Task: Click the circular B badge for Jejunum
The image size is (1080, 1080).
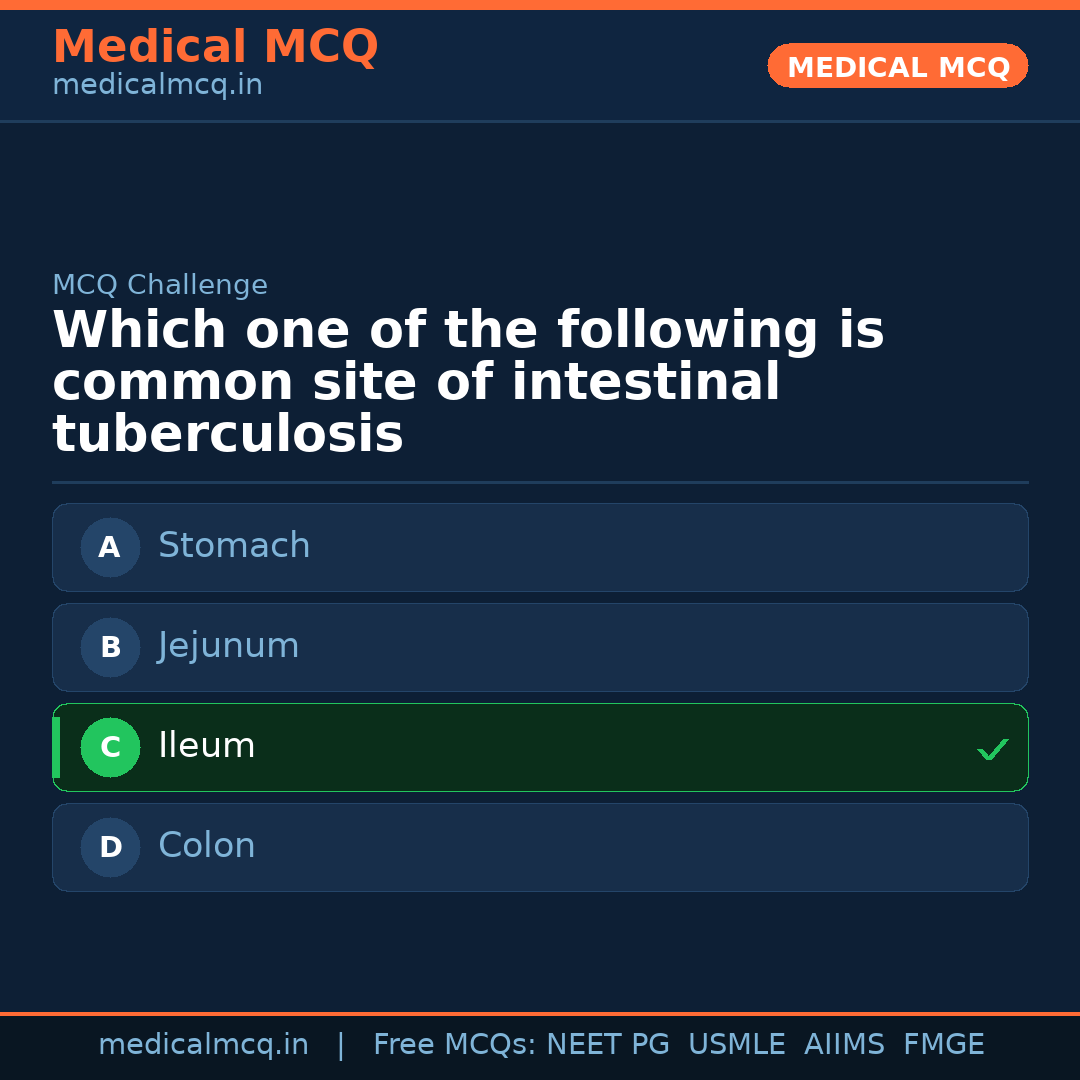Action: pos(110,647)
